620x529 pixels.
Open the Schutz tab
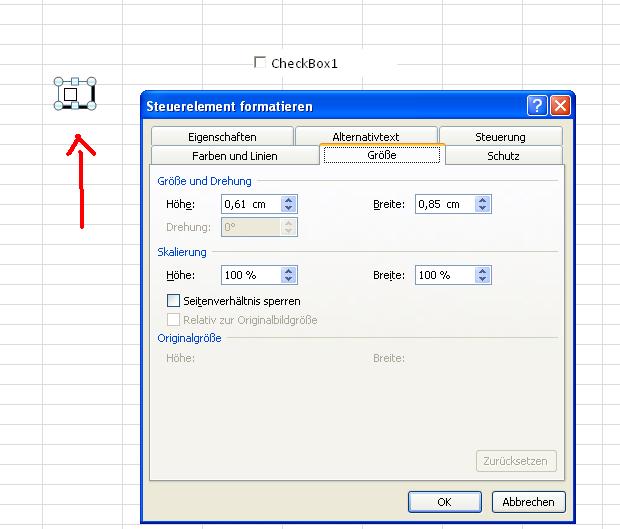[x=503, y=156]
